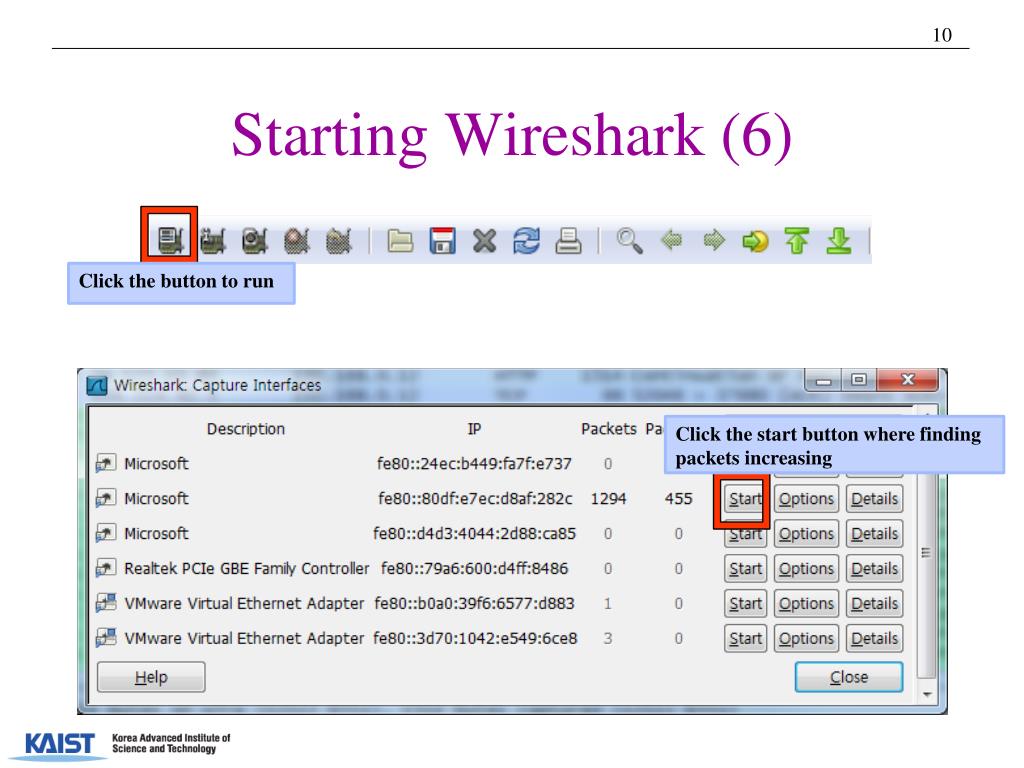Click the packet count 1294
1024x768 pixels.
[608, 499]
